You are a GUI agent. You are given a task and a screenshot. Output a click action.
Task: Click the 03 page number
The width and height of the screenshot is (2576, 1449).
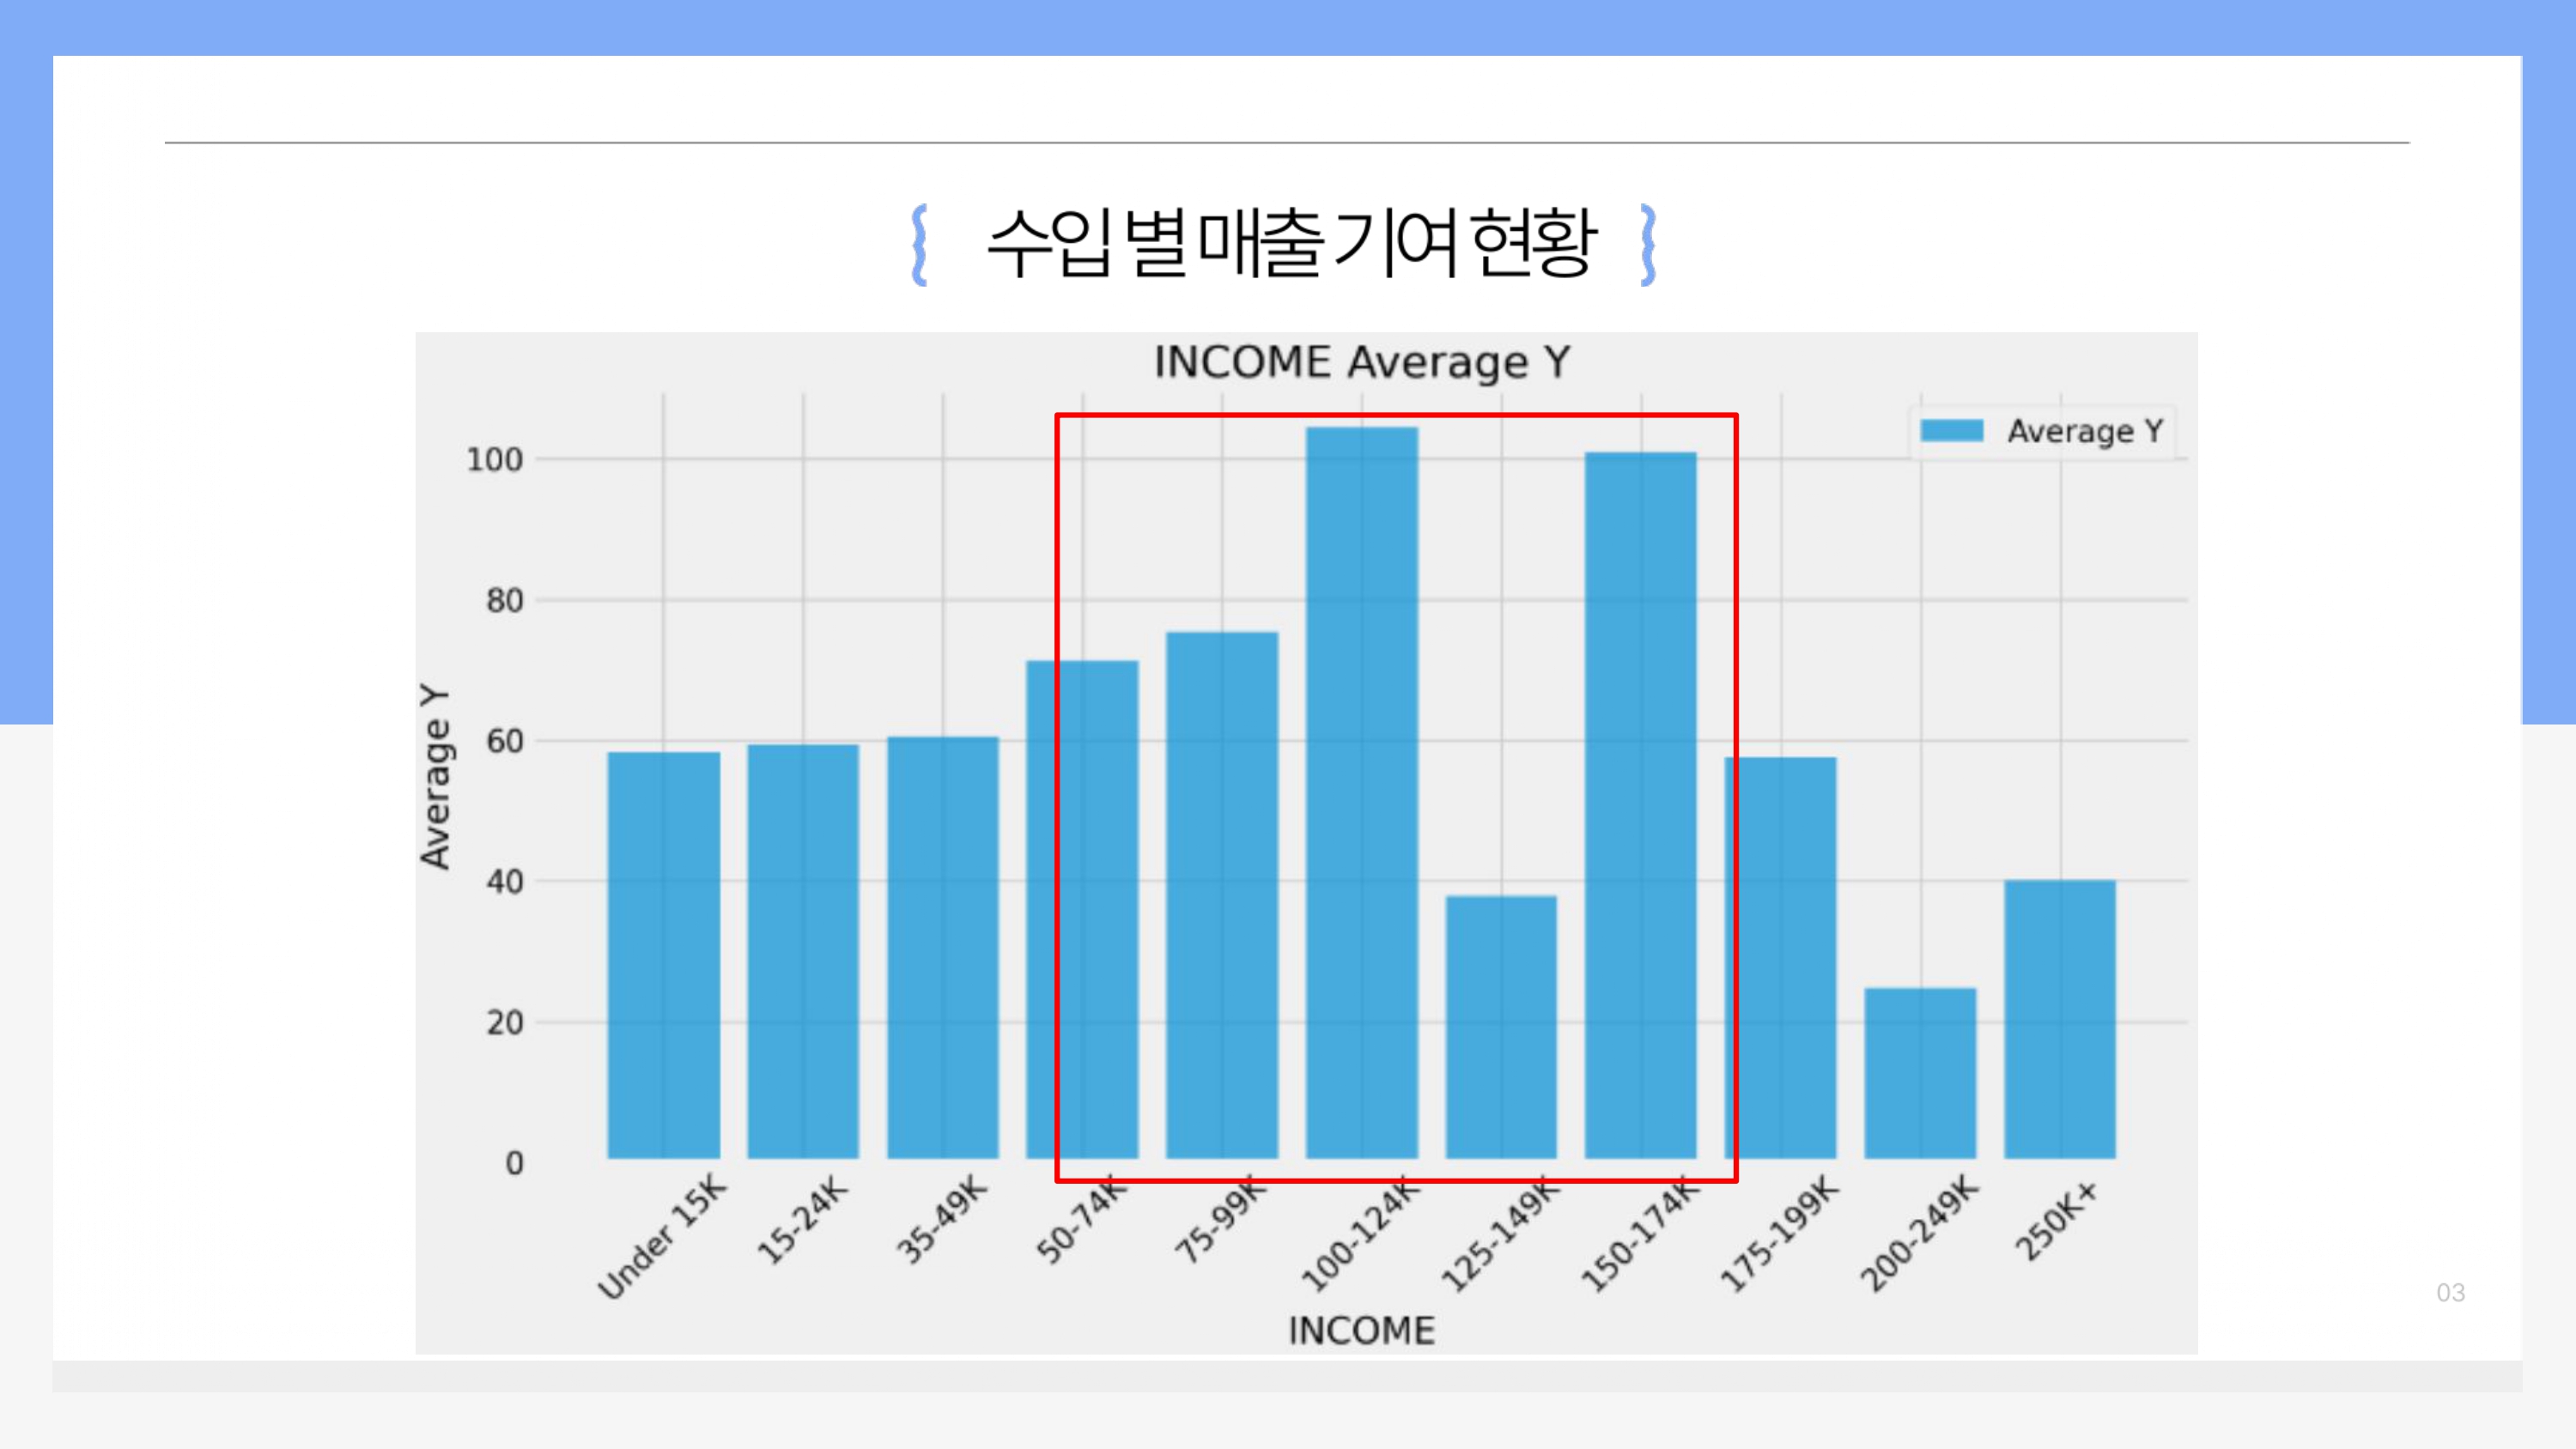pos(2450,1292)
